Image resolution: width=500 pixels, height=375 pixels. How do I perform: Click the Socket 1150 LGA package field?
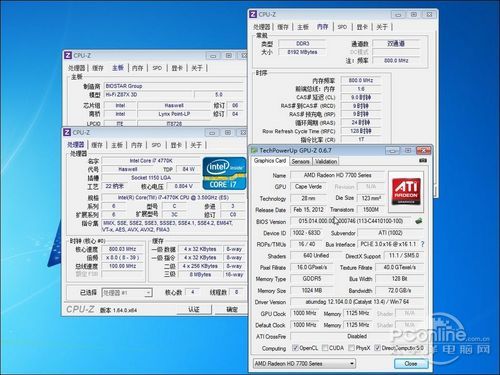[x=151, y=178]
